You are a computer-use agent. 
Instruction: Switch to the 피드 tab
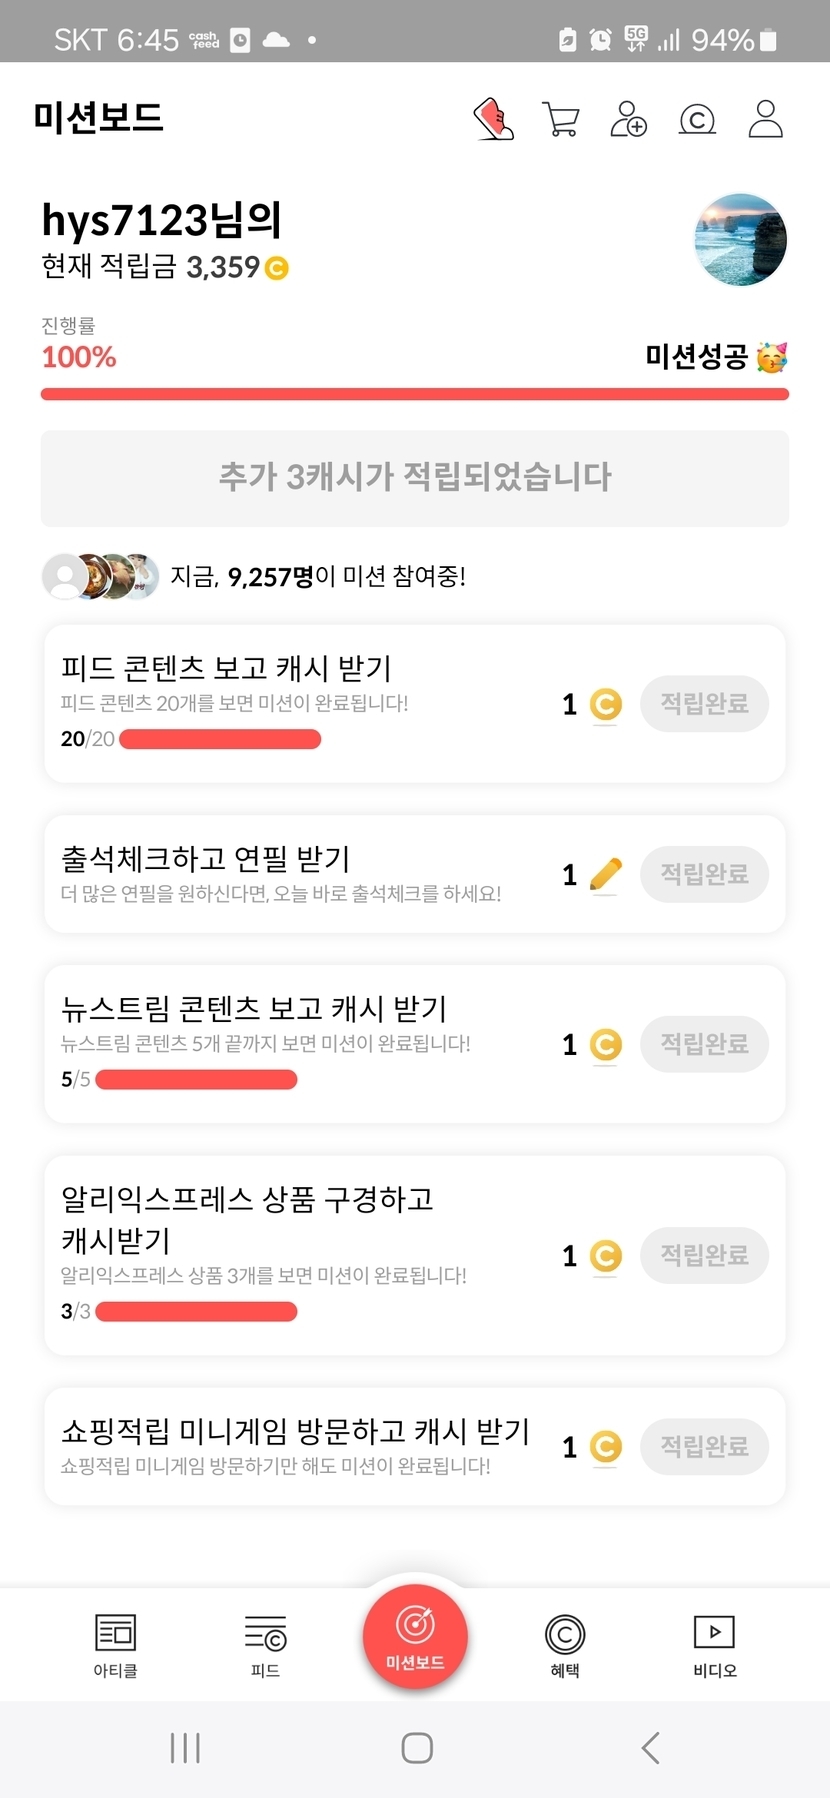pyautogui.click(x=265, y=1644)
